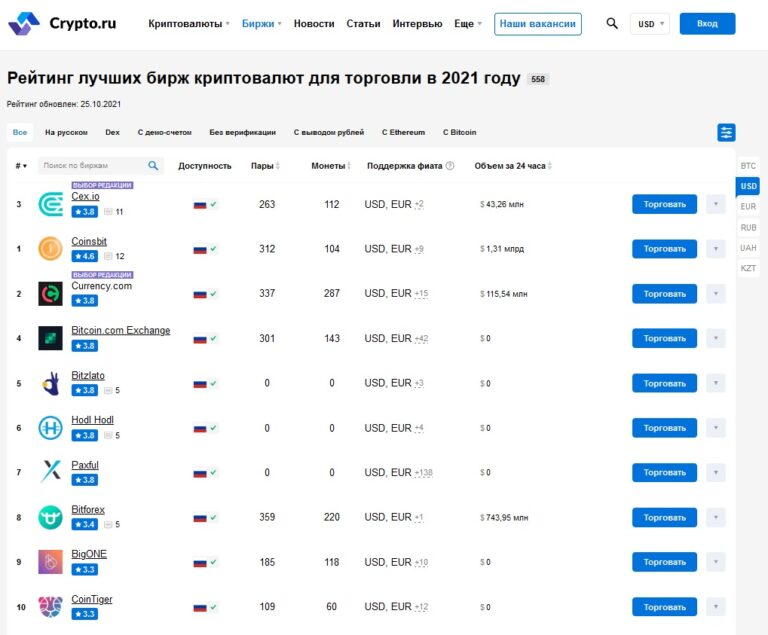Click the Paxful X logo
The height and width of the screenshot is (635, 768).
pos(50,472)
